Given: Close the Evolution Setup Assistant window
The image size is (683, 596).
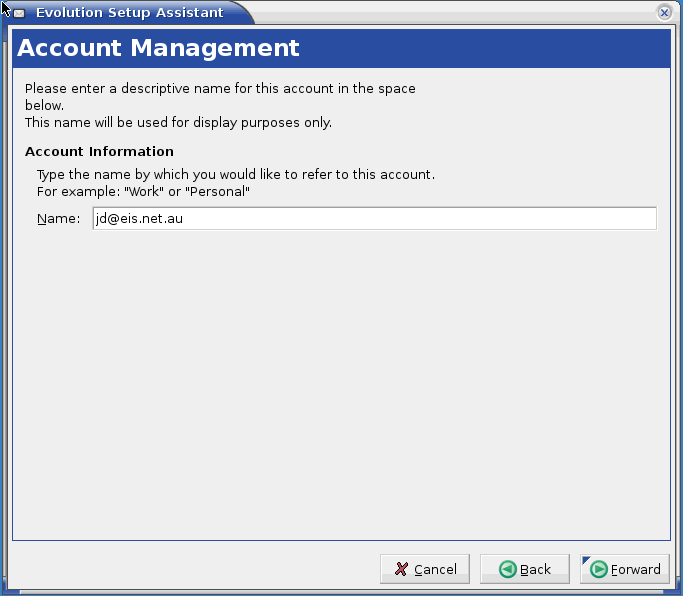Looking at the screenshot, I should [x=664, y=13].
